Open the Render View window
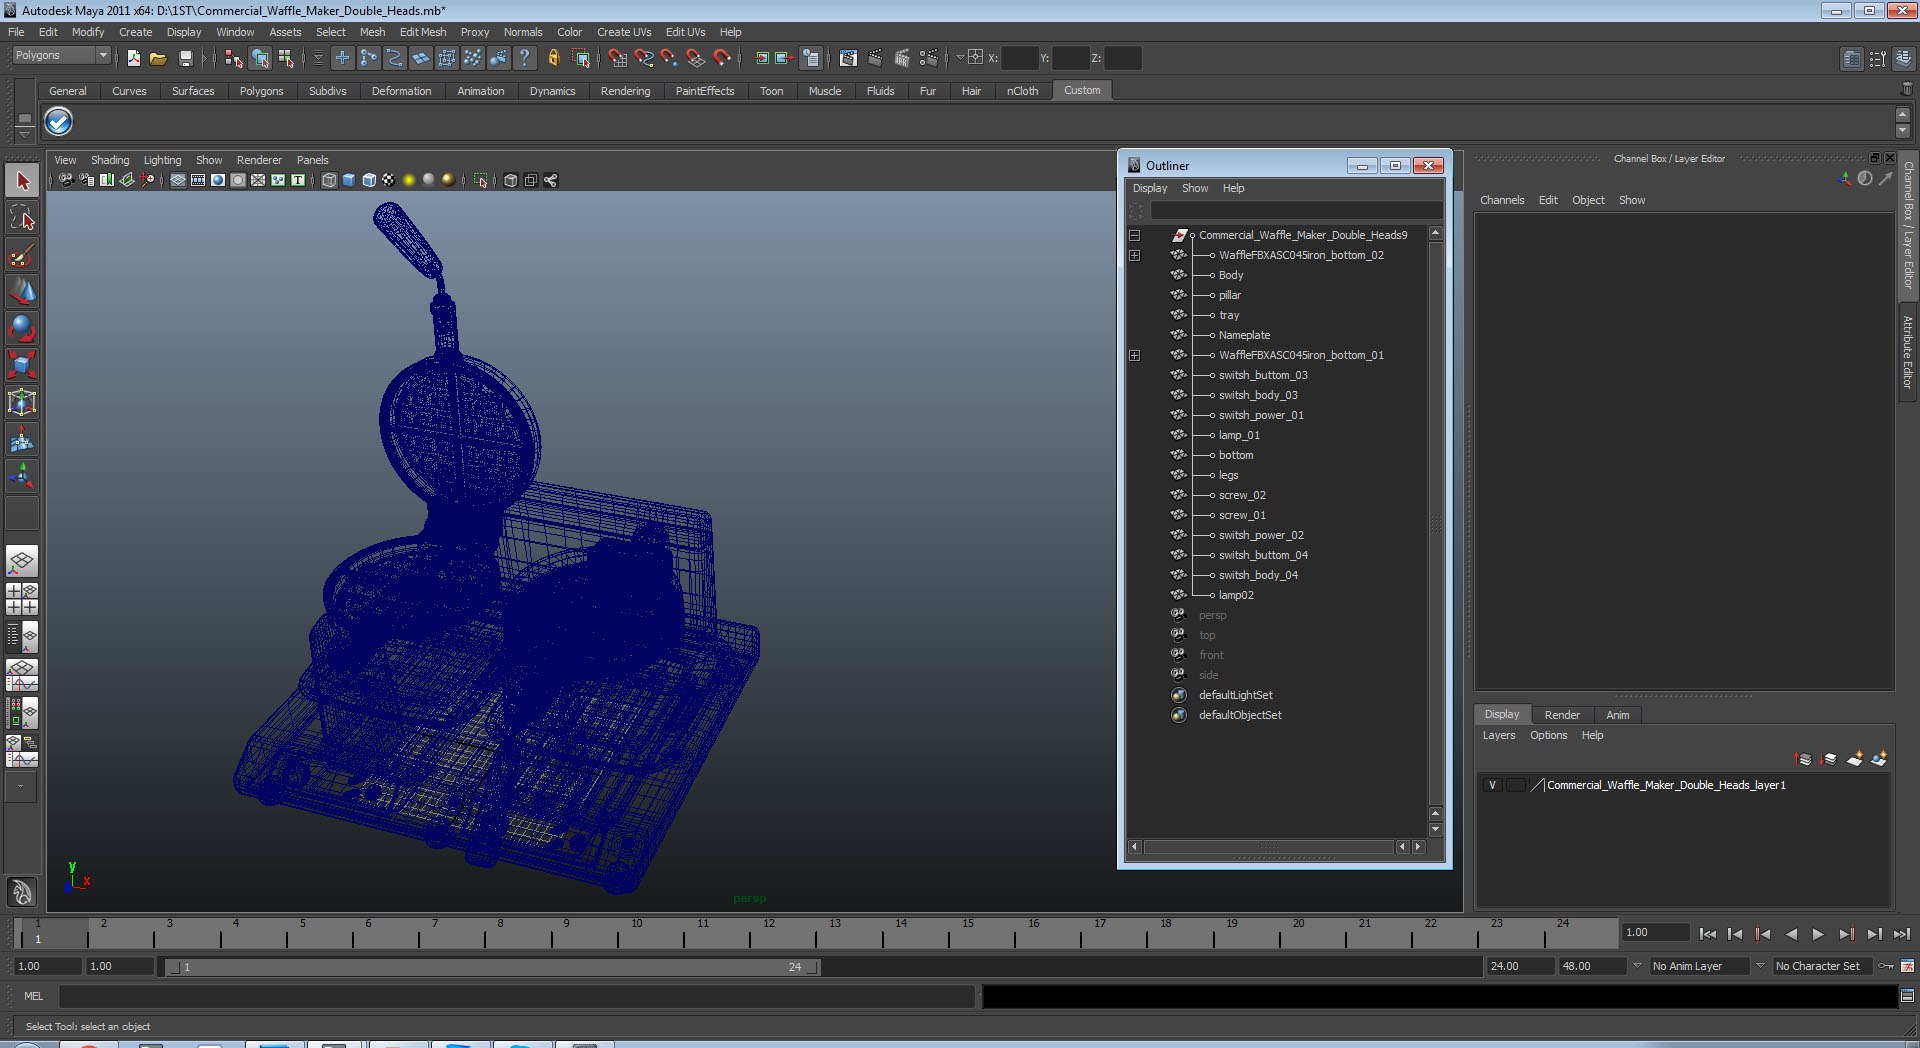 (848, 58)
